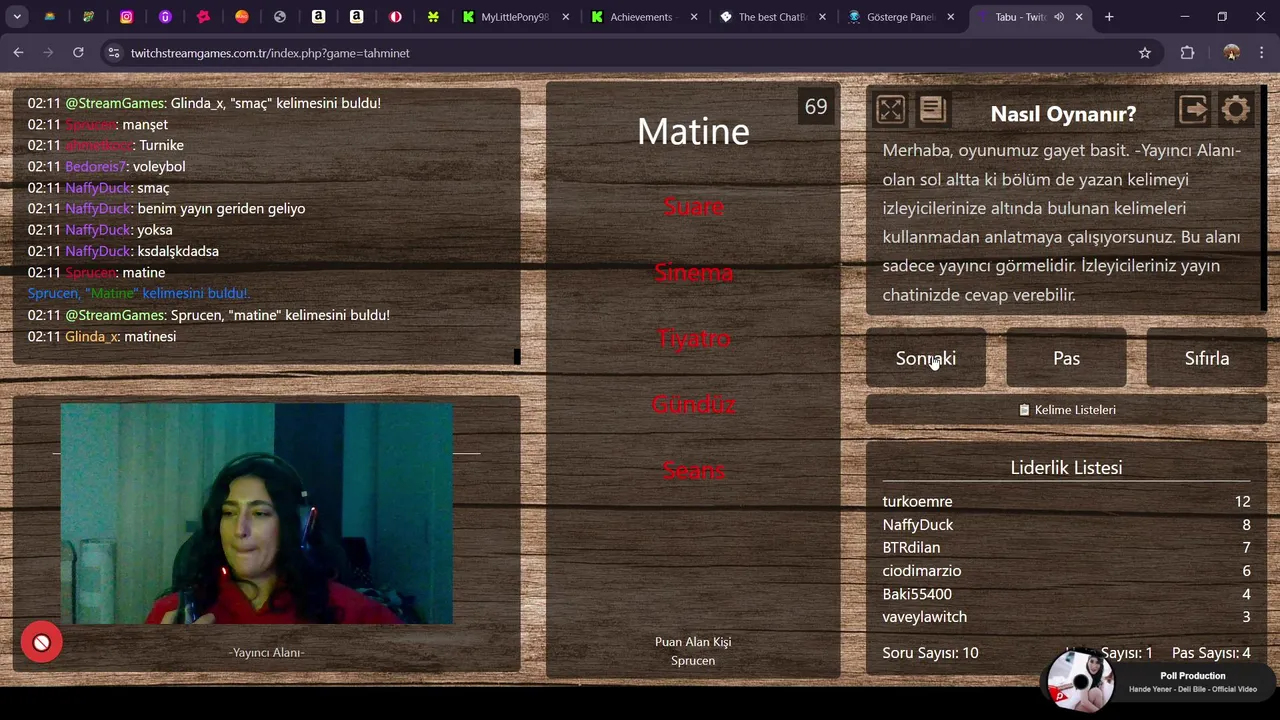This screenshot has width=1280, height=720.
Task: Click site information icon in address bar
Action: [113, 53]
